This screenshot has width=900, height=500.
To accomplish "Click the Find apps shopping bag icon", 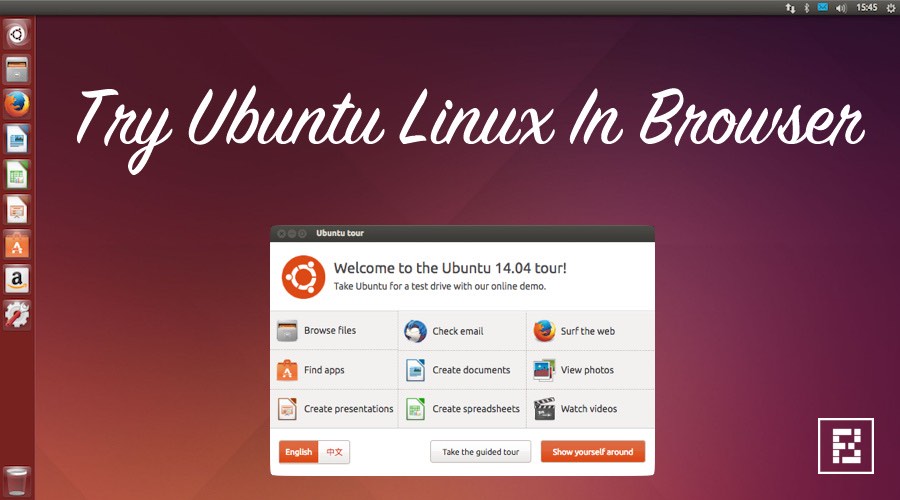I will 287,370.
